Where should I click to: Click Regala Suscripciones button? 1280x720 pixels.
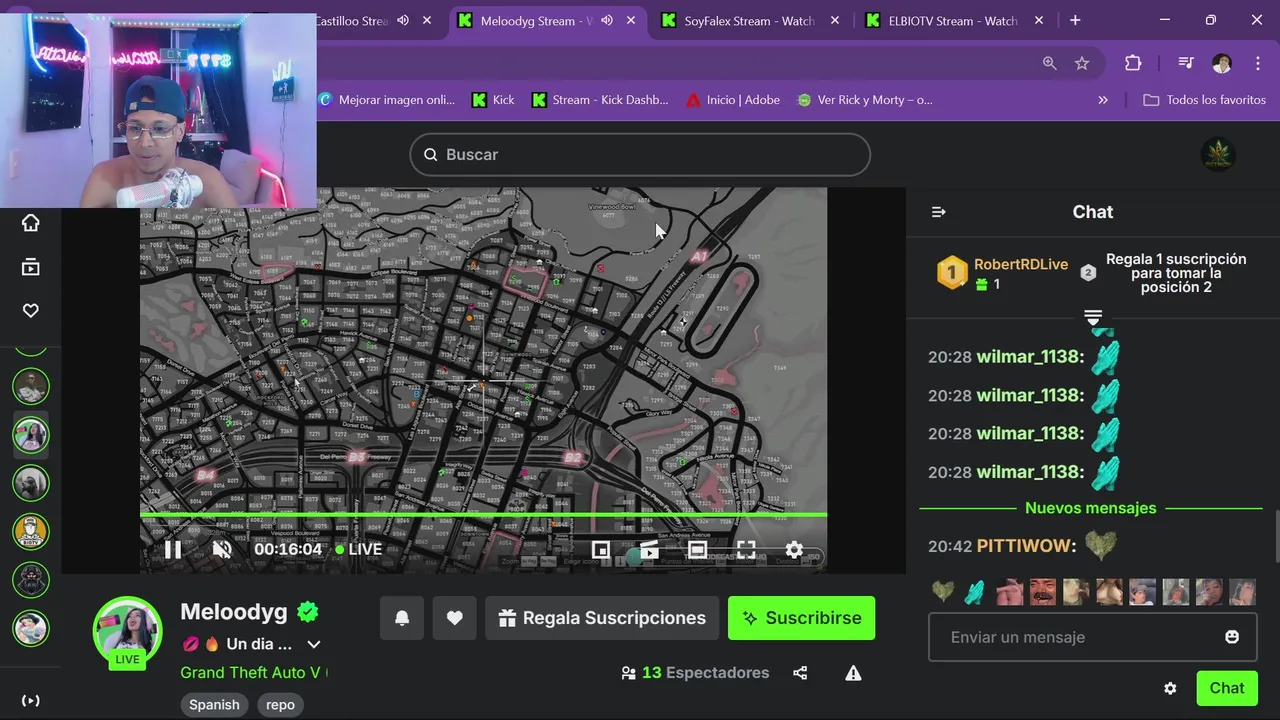(x=602, y=618)
